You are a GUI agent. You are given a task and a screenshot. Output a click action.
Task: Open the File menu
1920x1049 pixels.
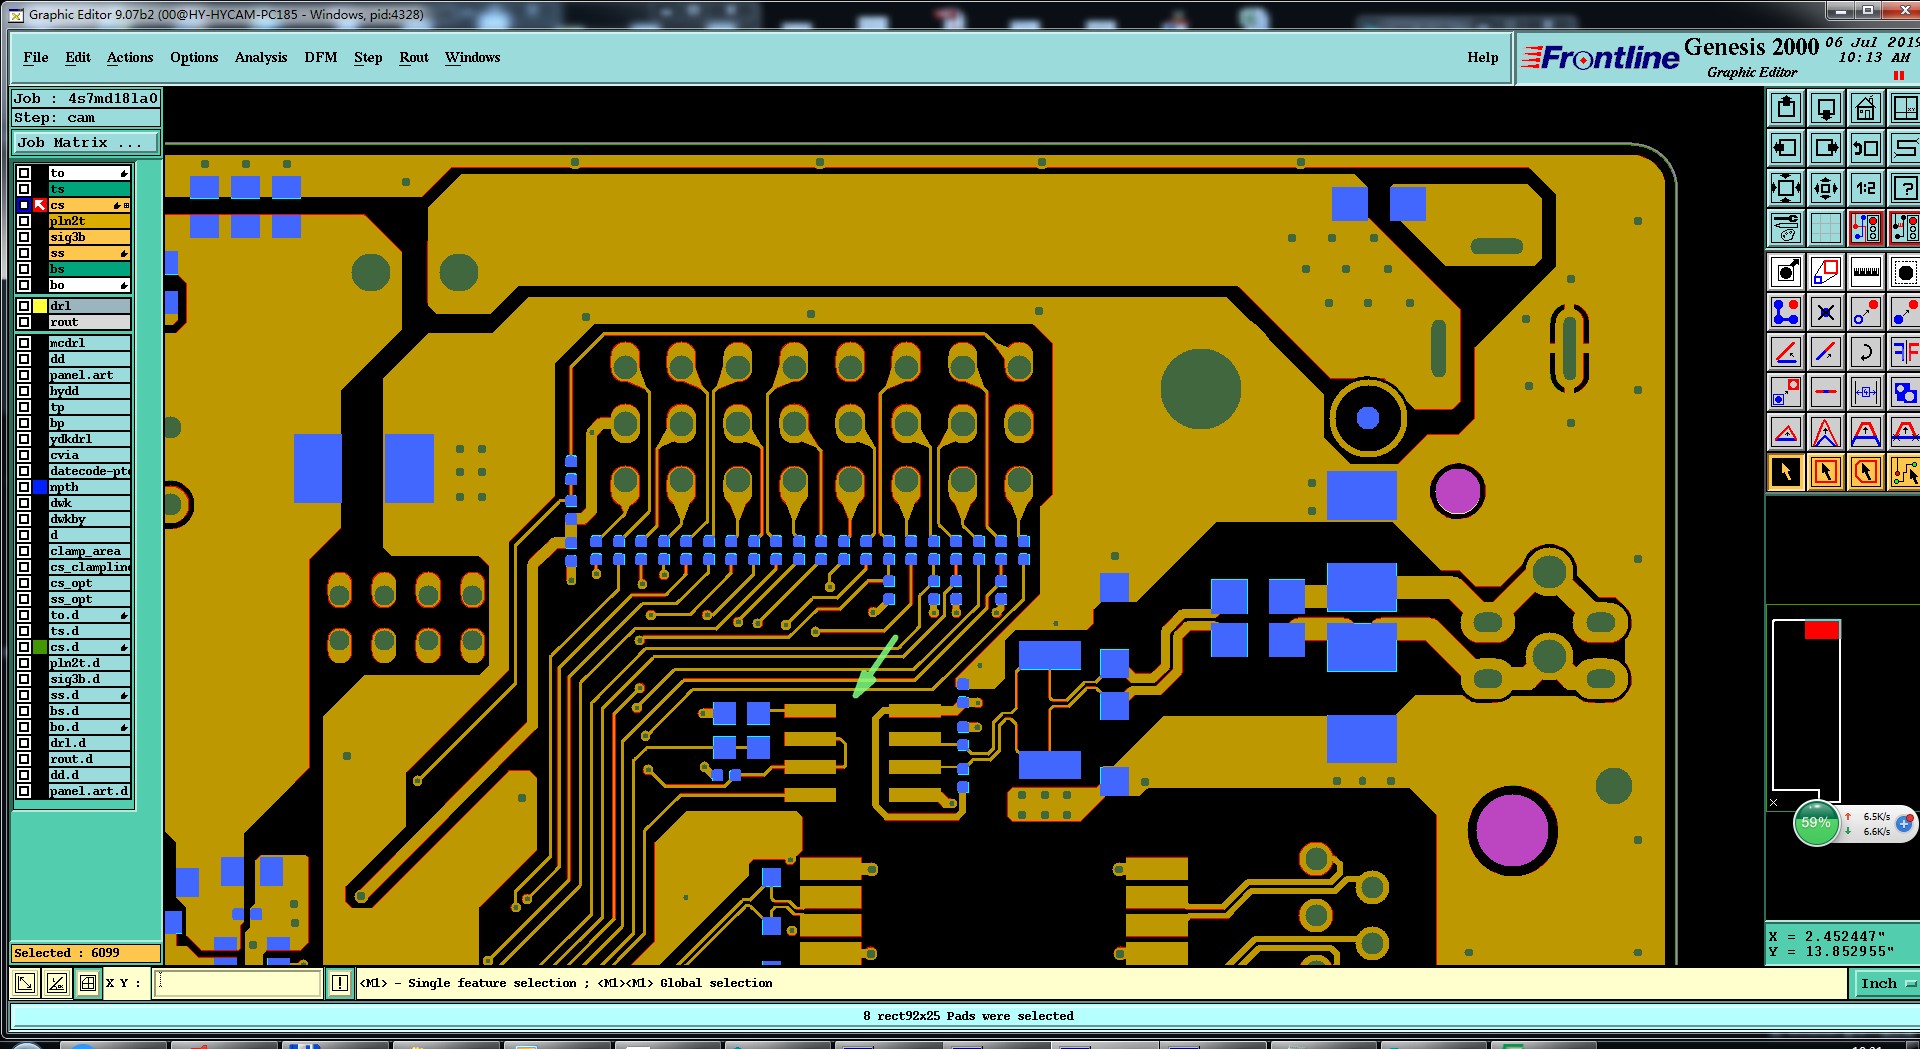pyautogui.click(x=36, y=57)
